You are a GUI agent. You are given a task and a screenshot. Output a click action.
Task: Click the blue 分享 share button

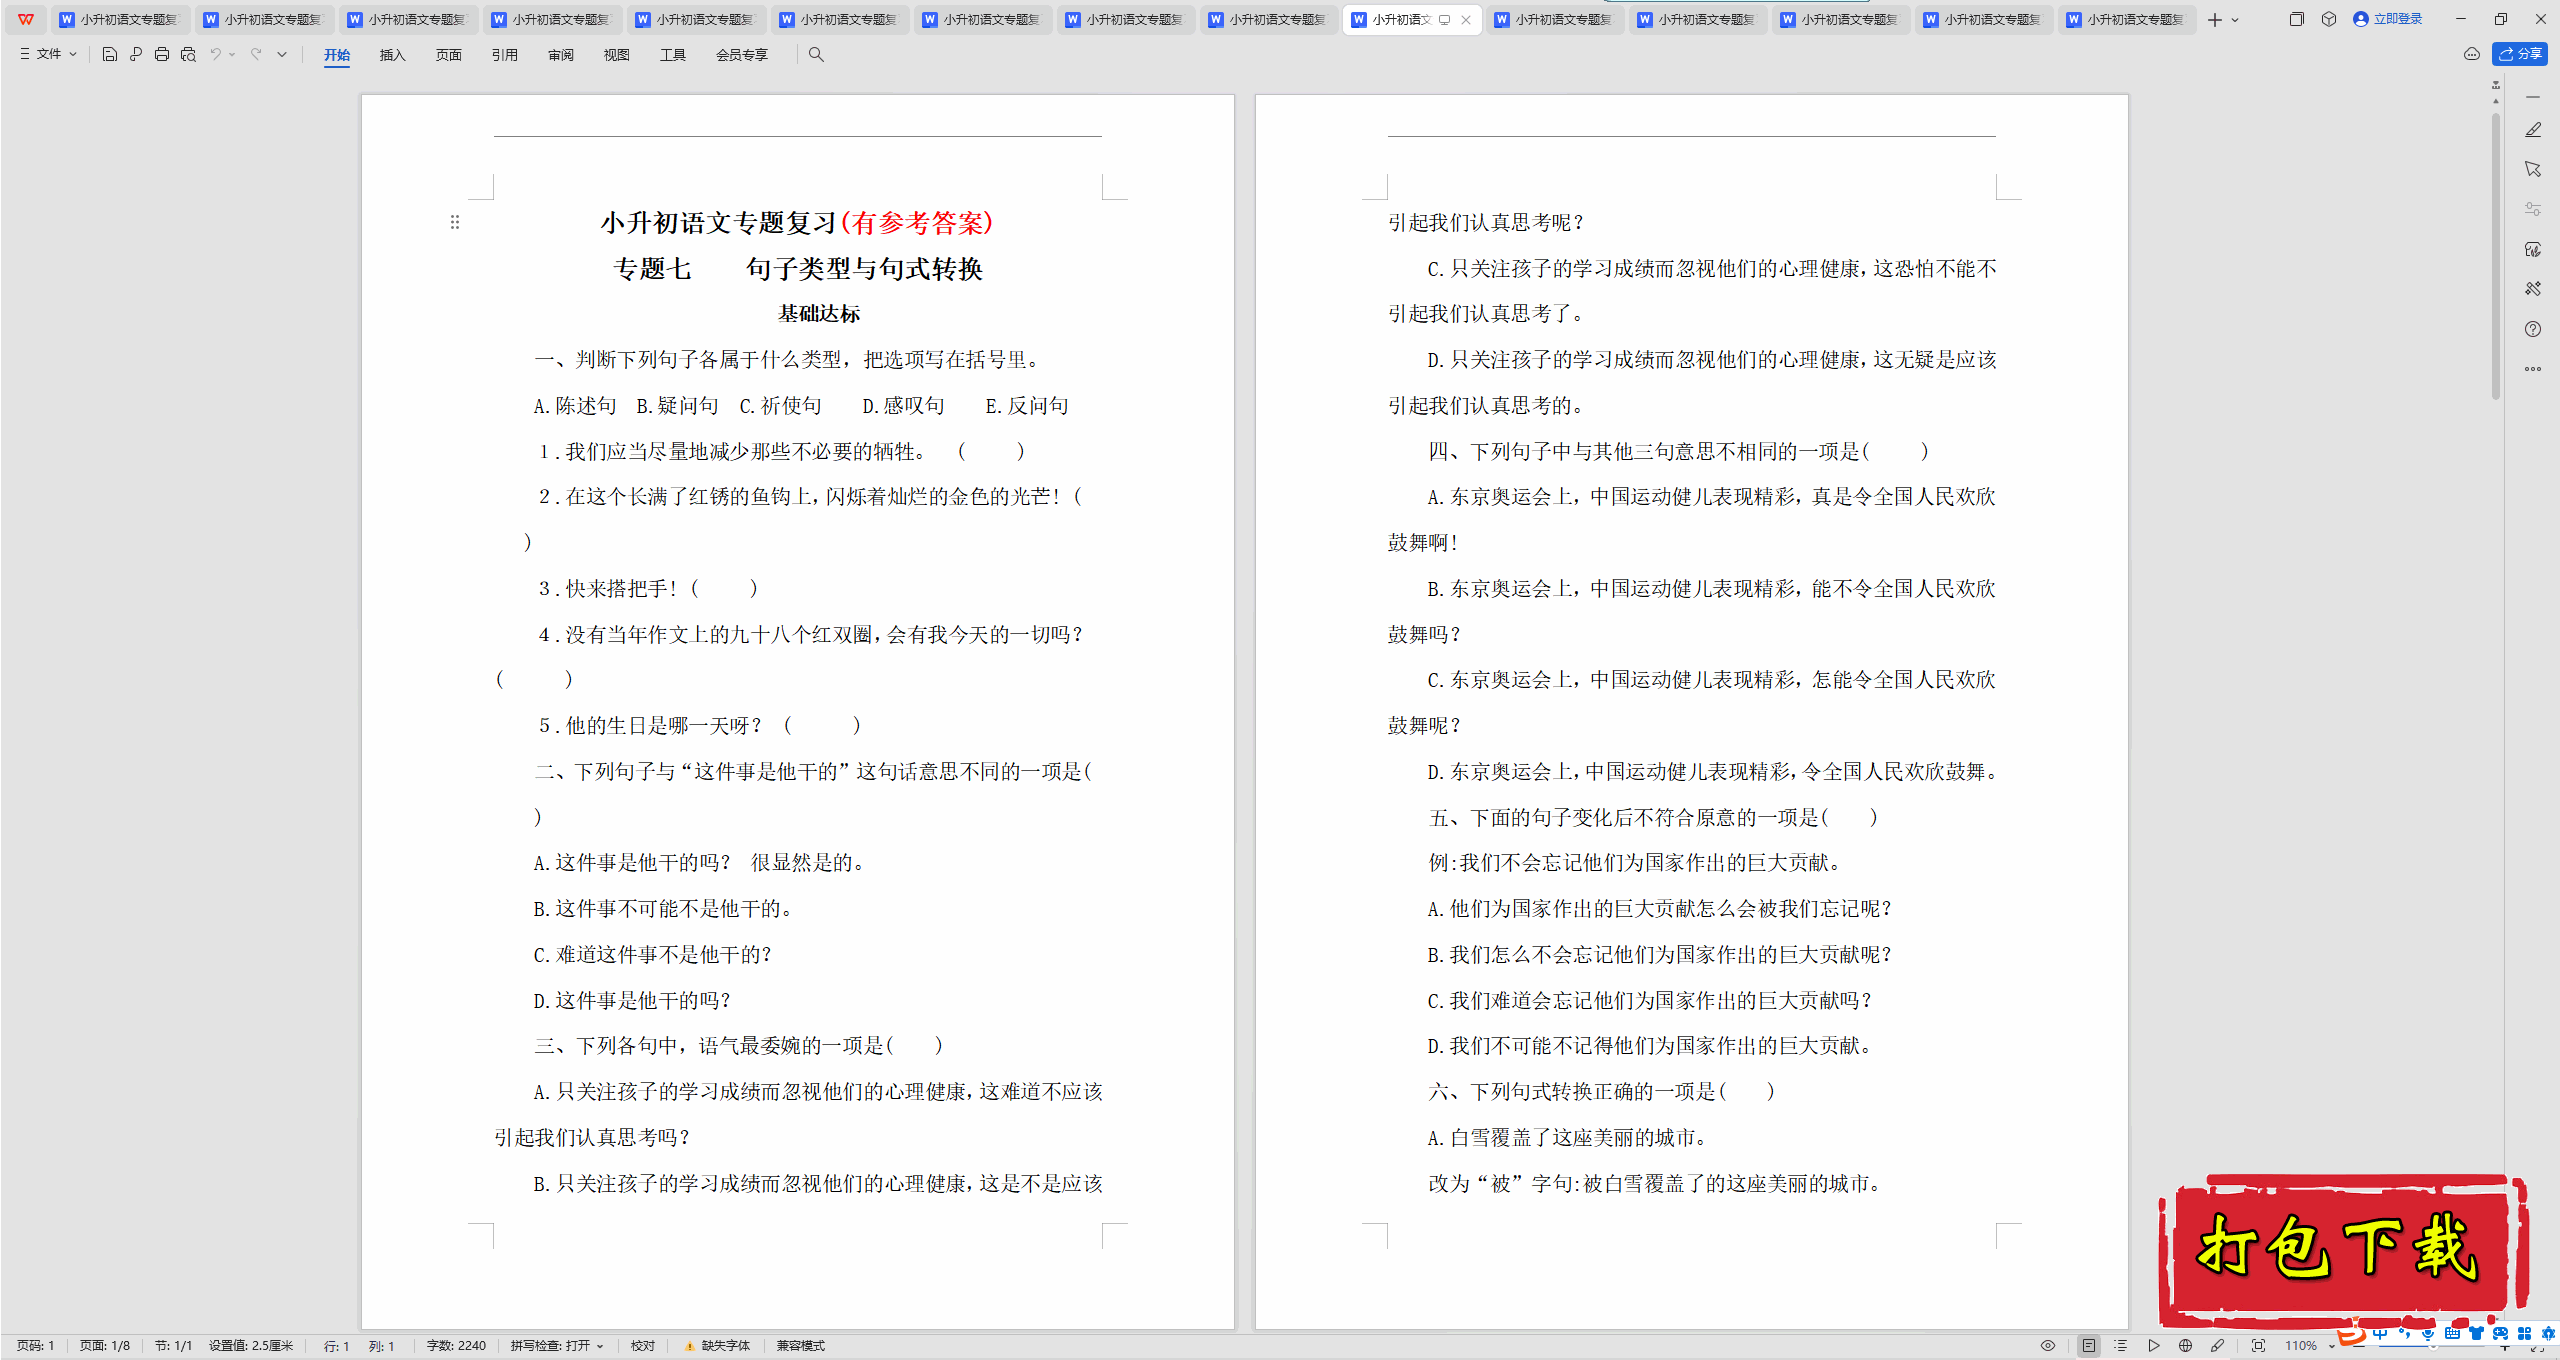(x=2520, y=54)
